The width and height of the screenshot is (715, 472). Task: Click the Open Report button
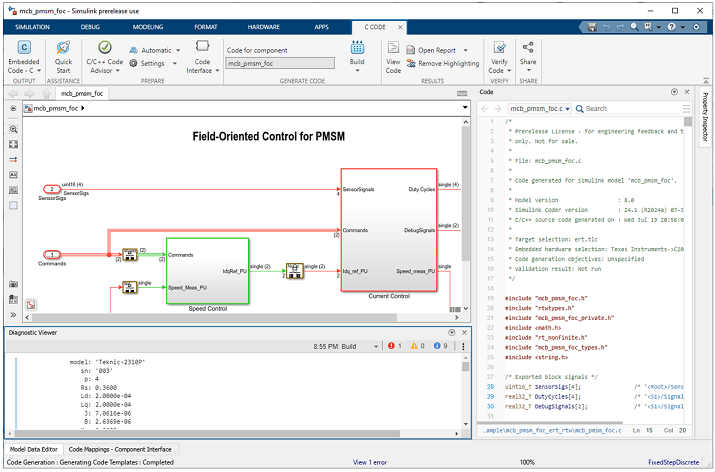[437, 50]
